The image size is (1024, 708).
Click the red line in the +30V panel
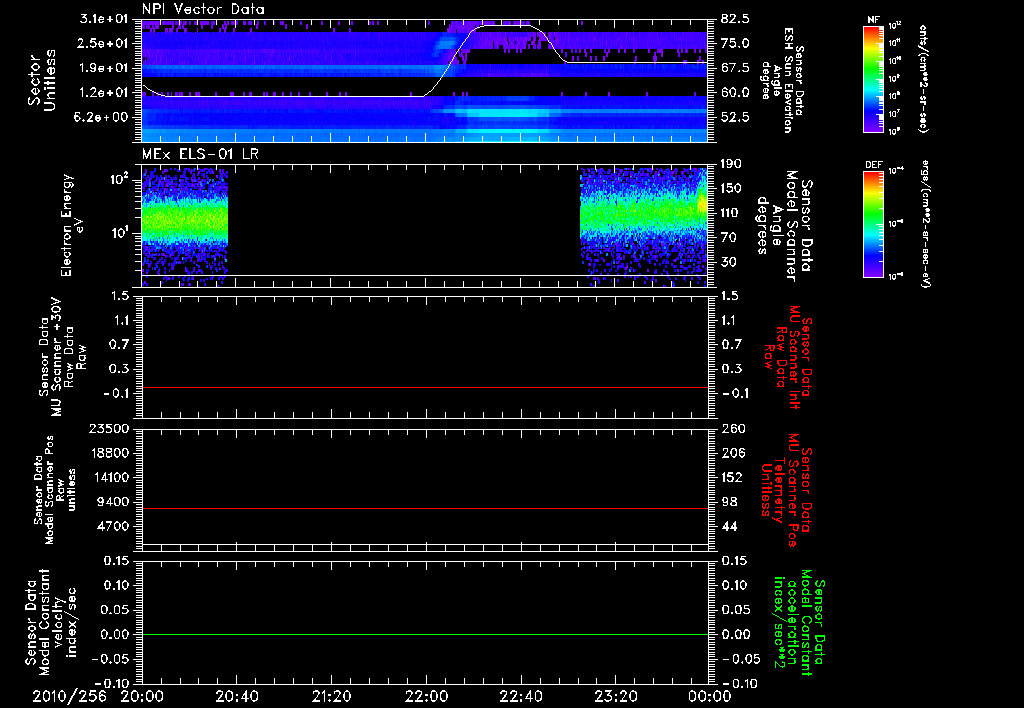[x=424, y=388]
